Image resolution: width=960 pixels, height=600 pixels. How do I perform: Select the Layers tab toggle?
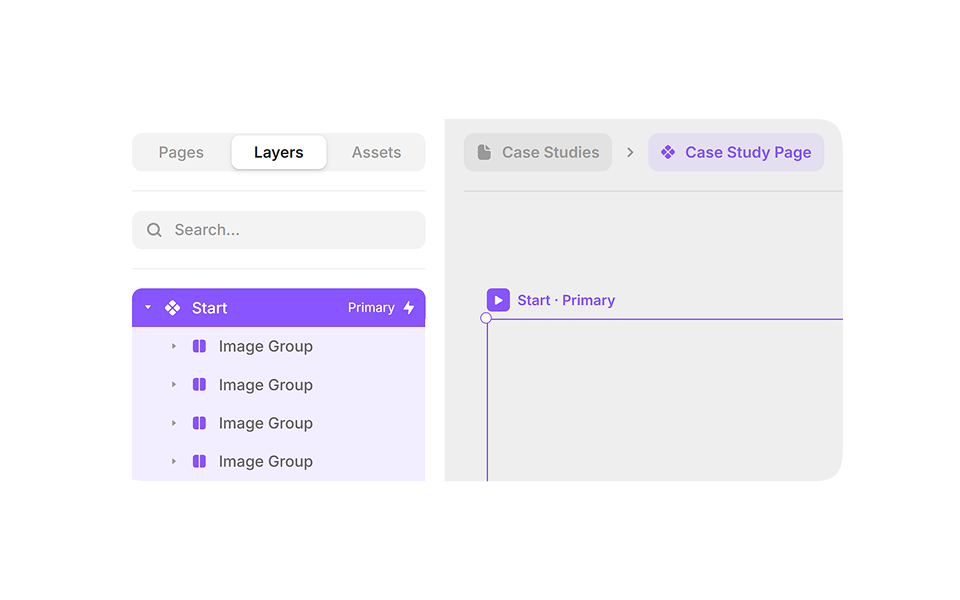[278, 152]
